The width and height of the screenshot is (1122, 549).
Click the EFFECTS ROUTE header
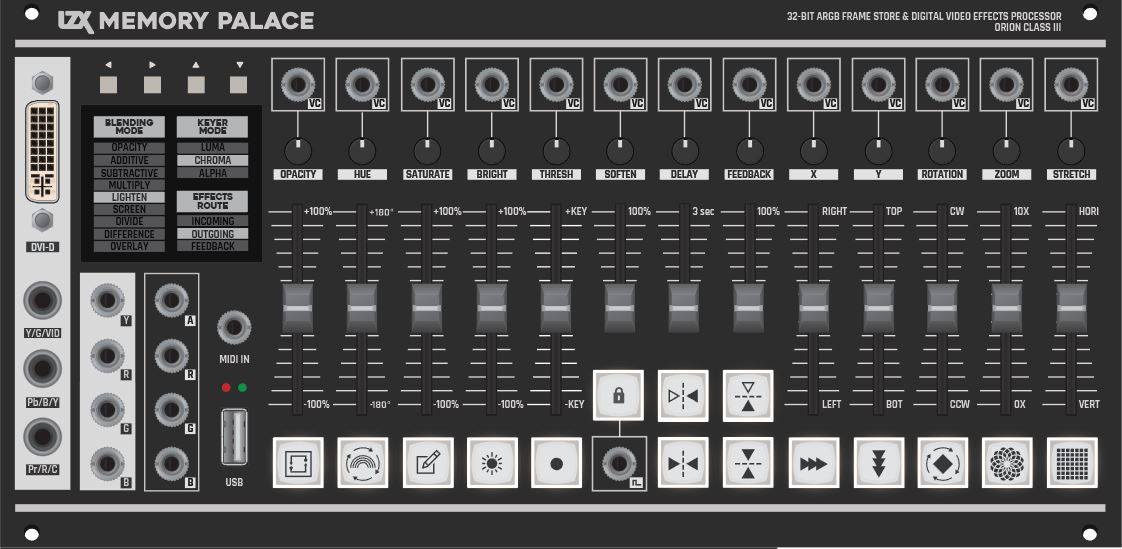click(213, 201)
